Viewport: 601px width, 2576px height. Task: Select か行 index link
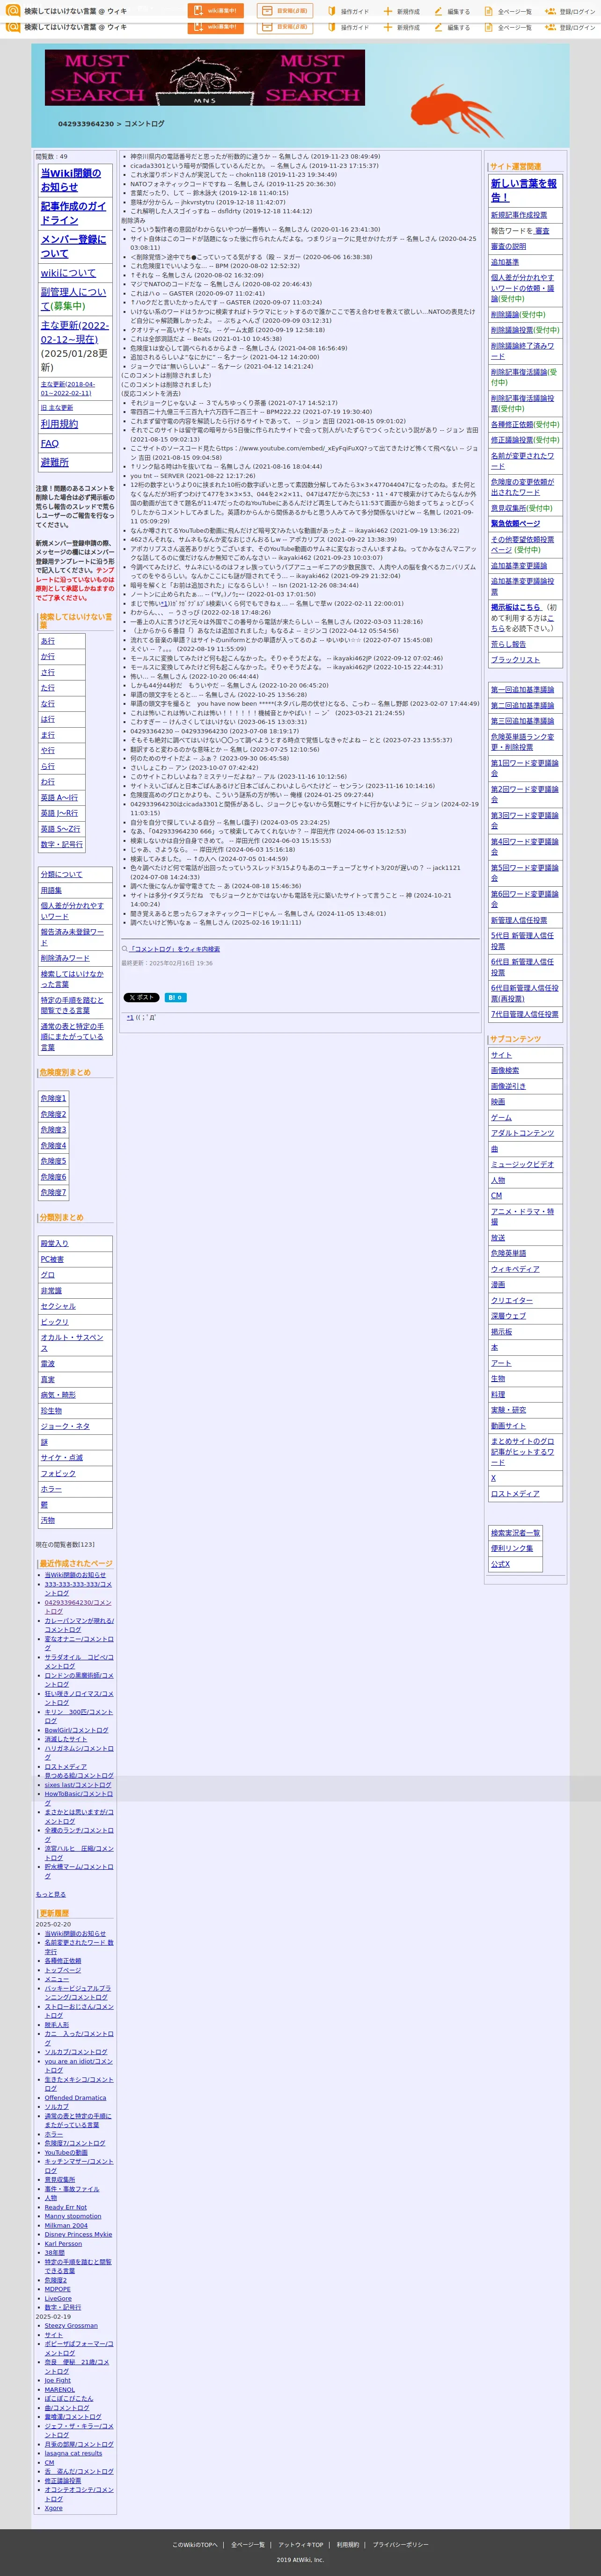coord(48,657)
